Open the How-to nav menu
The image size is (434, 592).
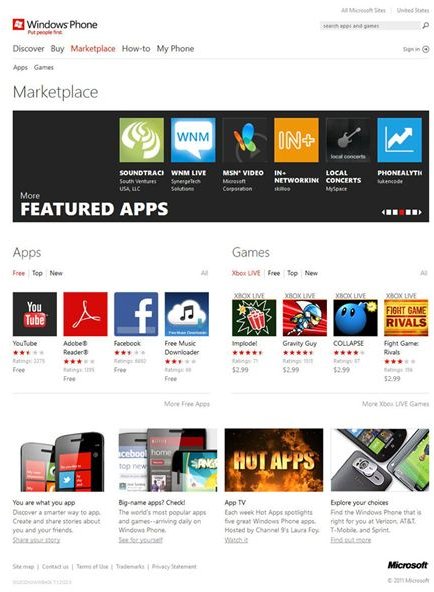point(136,49)
